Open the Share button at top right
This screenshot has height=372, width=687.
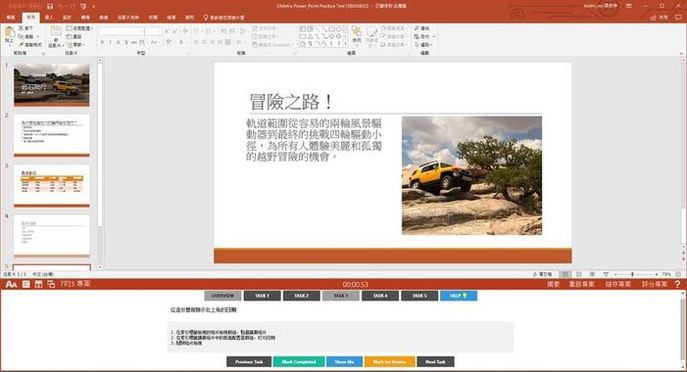point(659,17)
